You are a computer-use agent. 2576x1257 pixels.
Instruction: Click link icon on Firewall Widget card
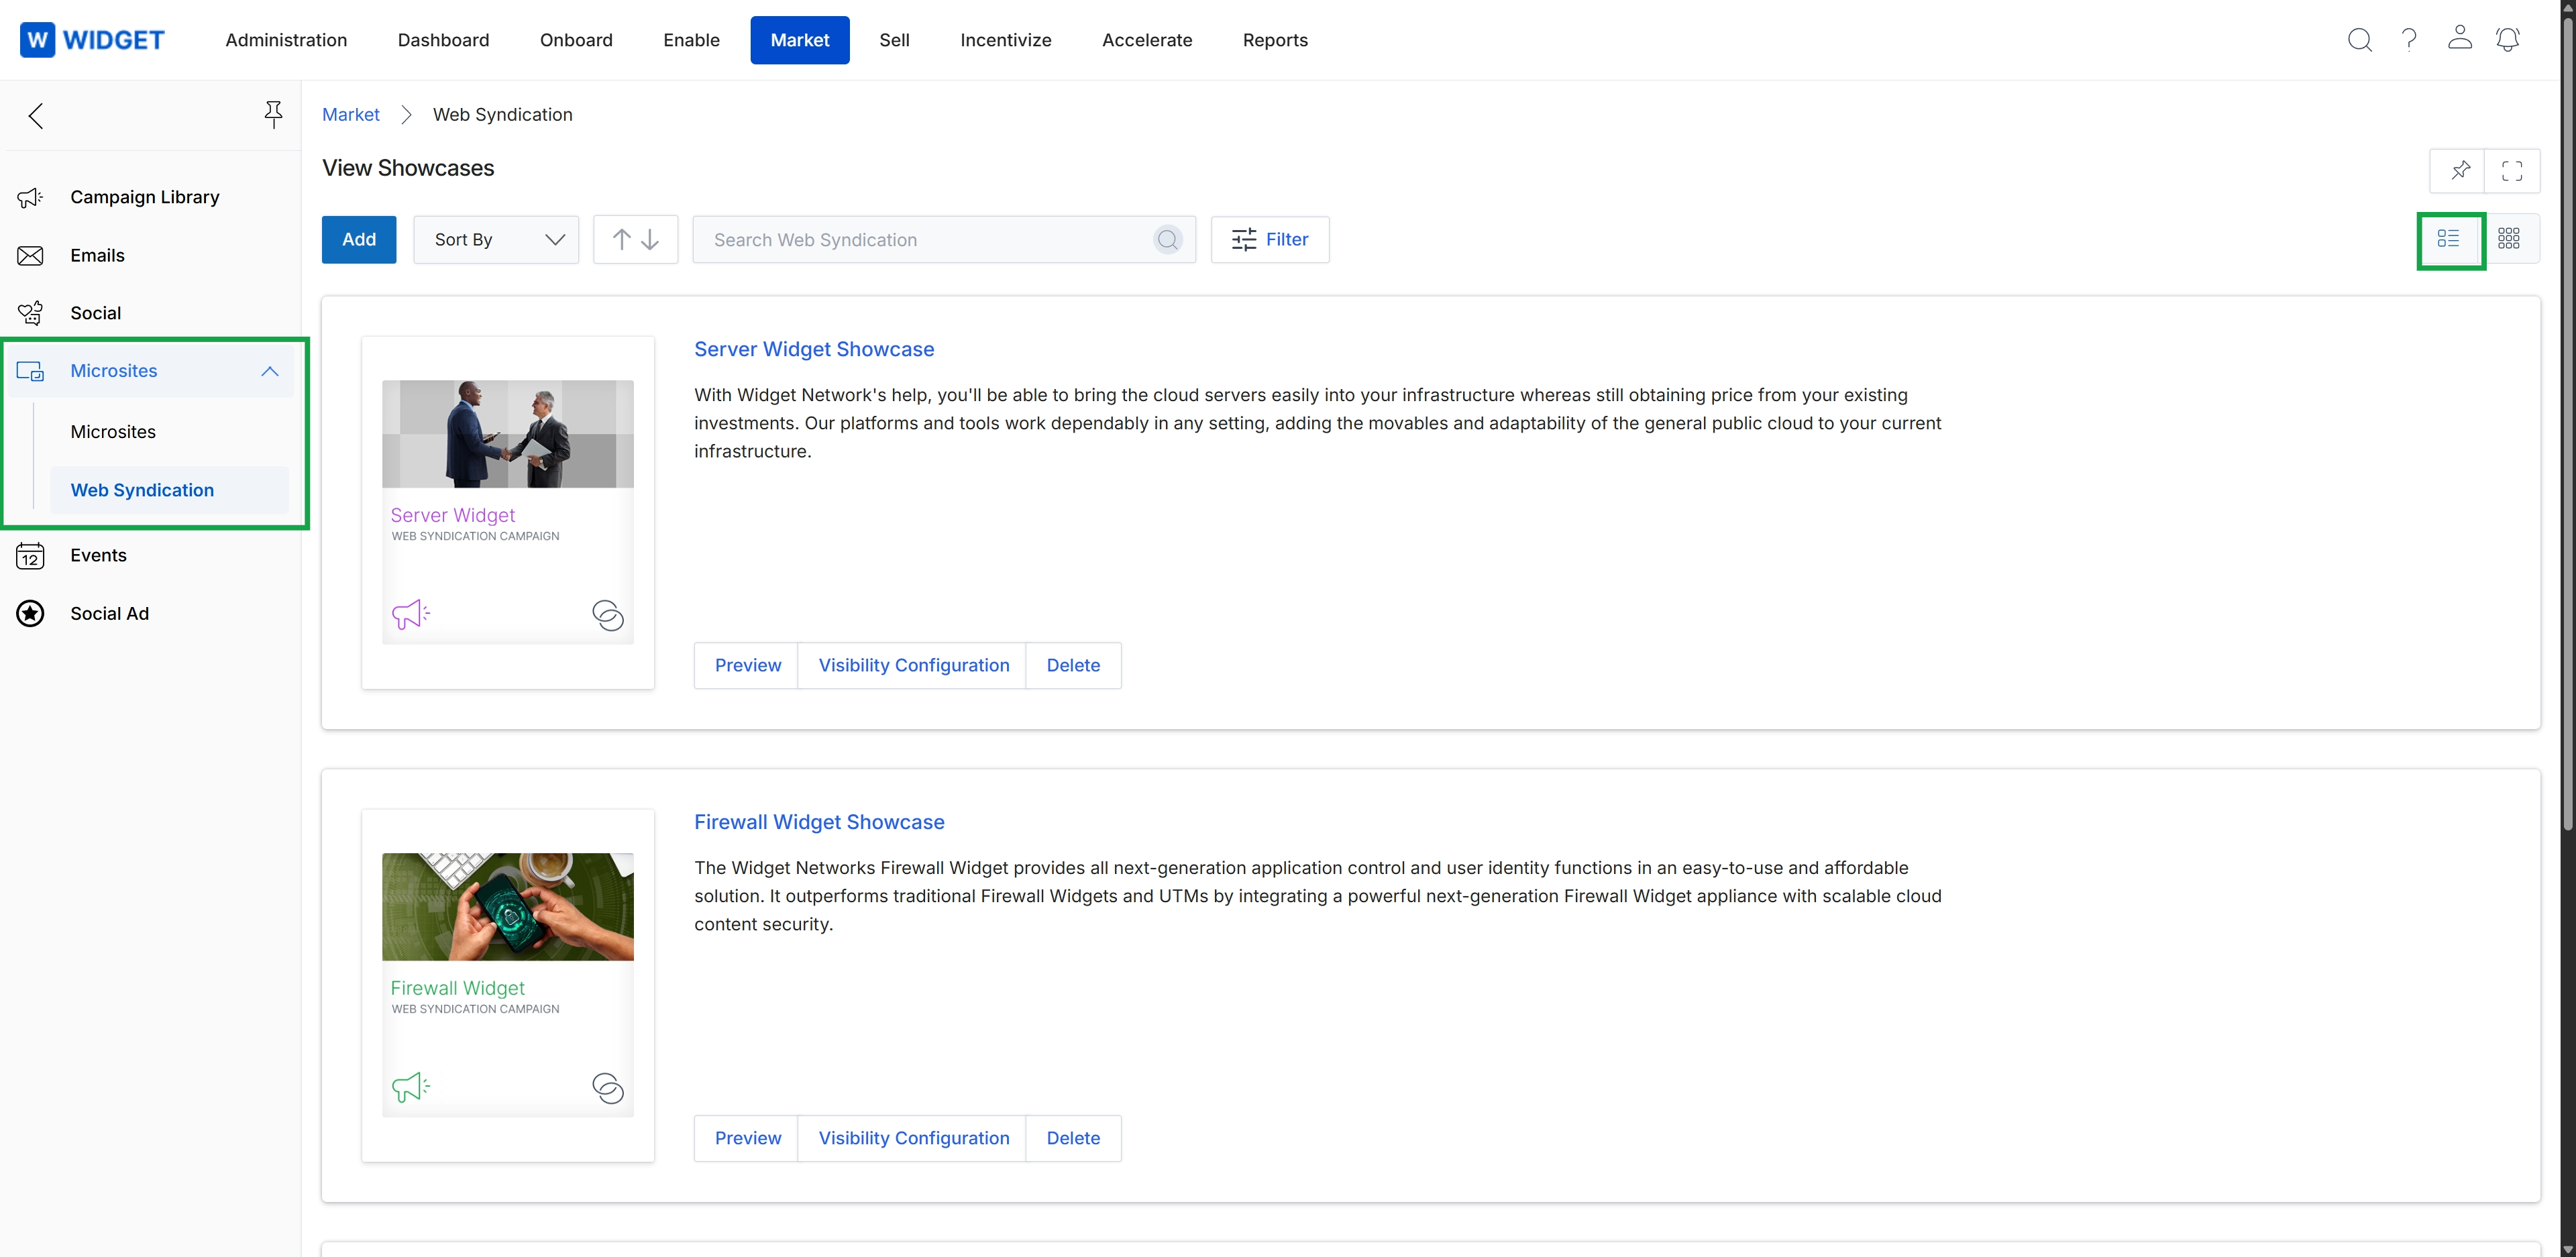tap(608, 1088)
